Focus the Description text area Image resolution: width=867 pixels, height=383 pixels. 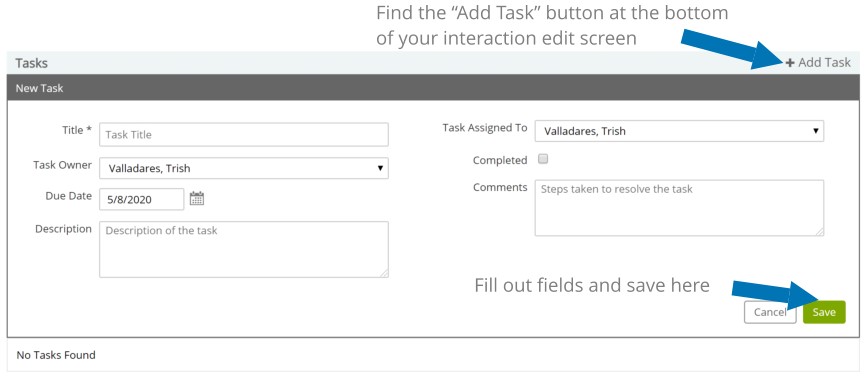tap(244, 249)
